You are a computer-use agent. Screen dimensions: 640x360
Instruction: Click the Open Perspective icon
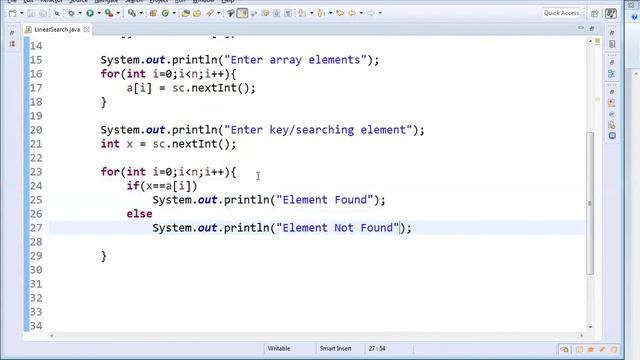click(595, 13)
